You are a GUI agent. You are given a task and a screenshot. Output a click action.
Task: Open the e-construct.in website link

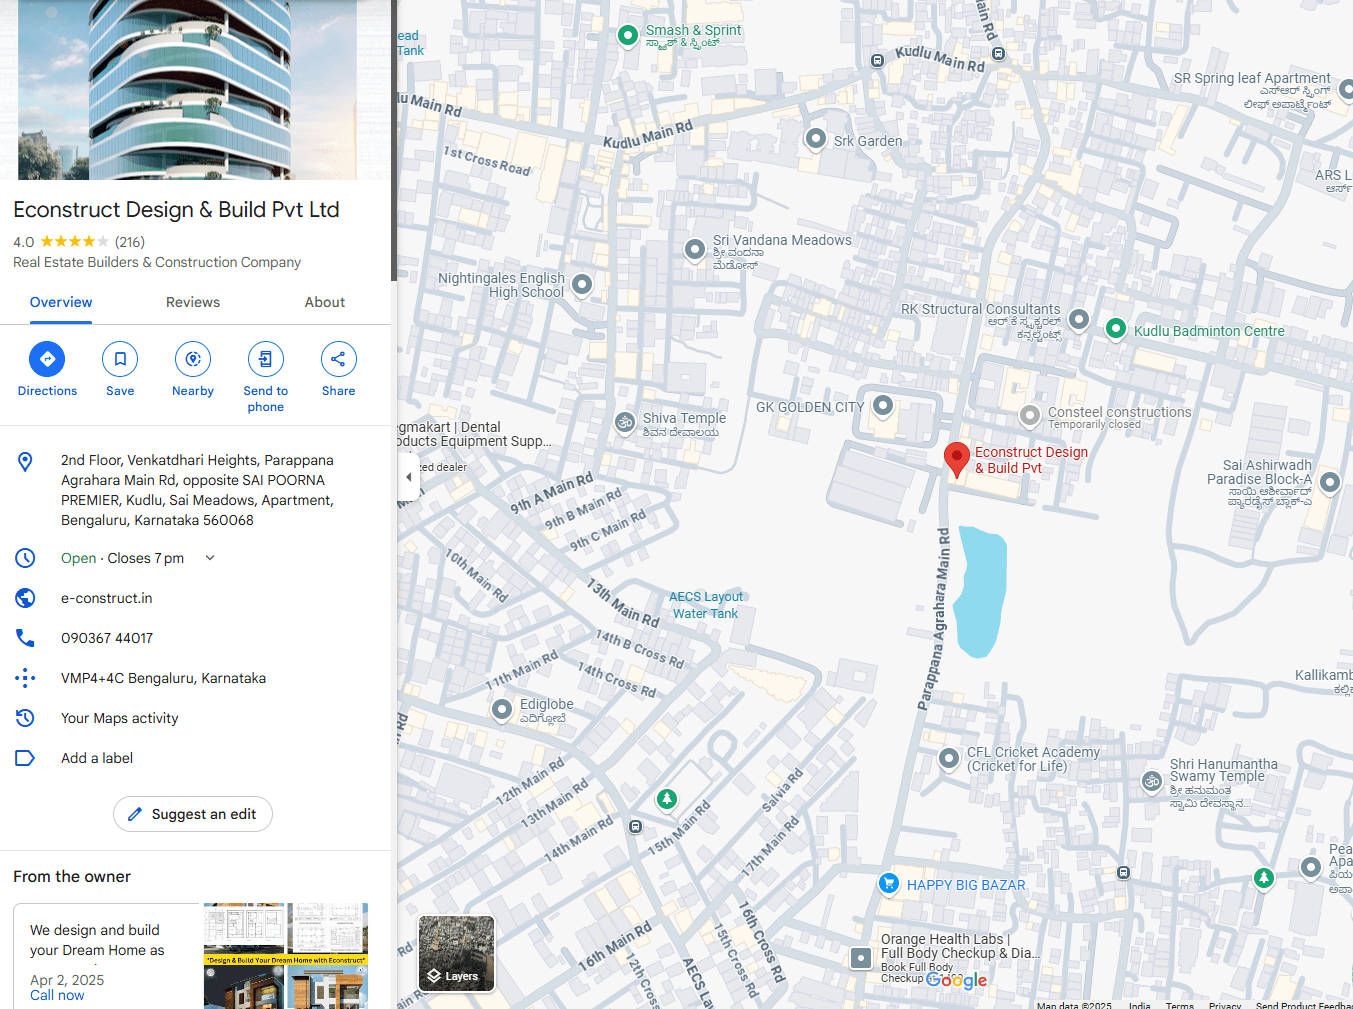click(107, 598)
